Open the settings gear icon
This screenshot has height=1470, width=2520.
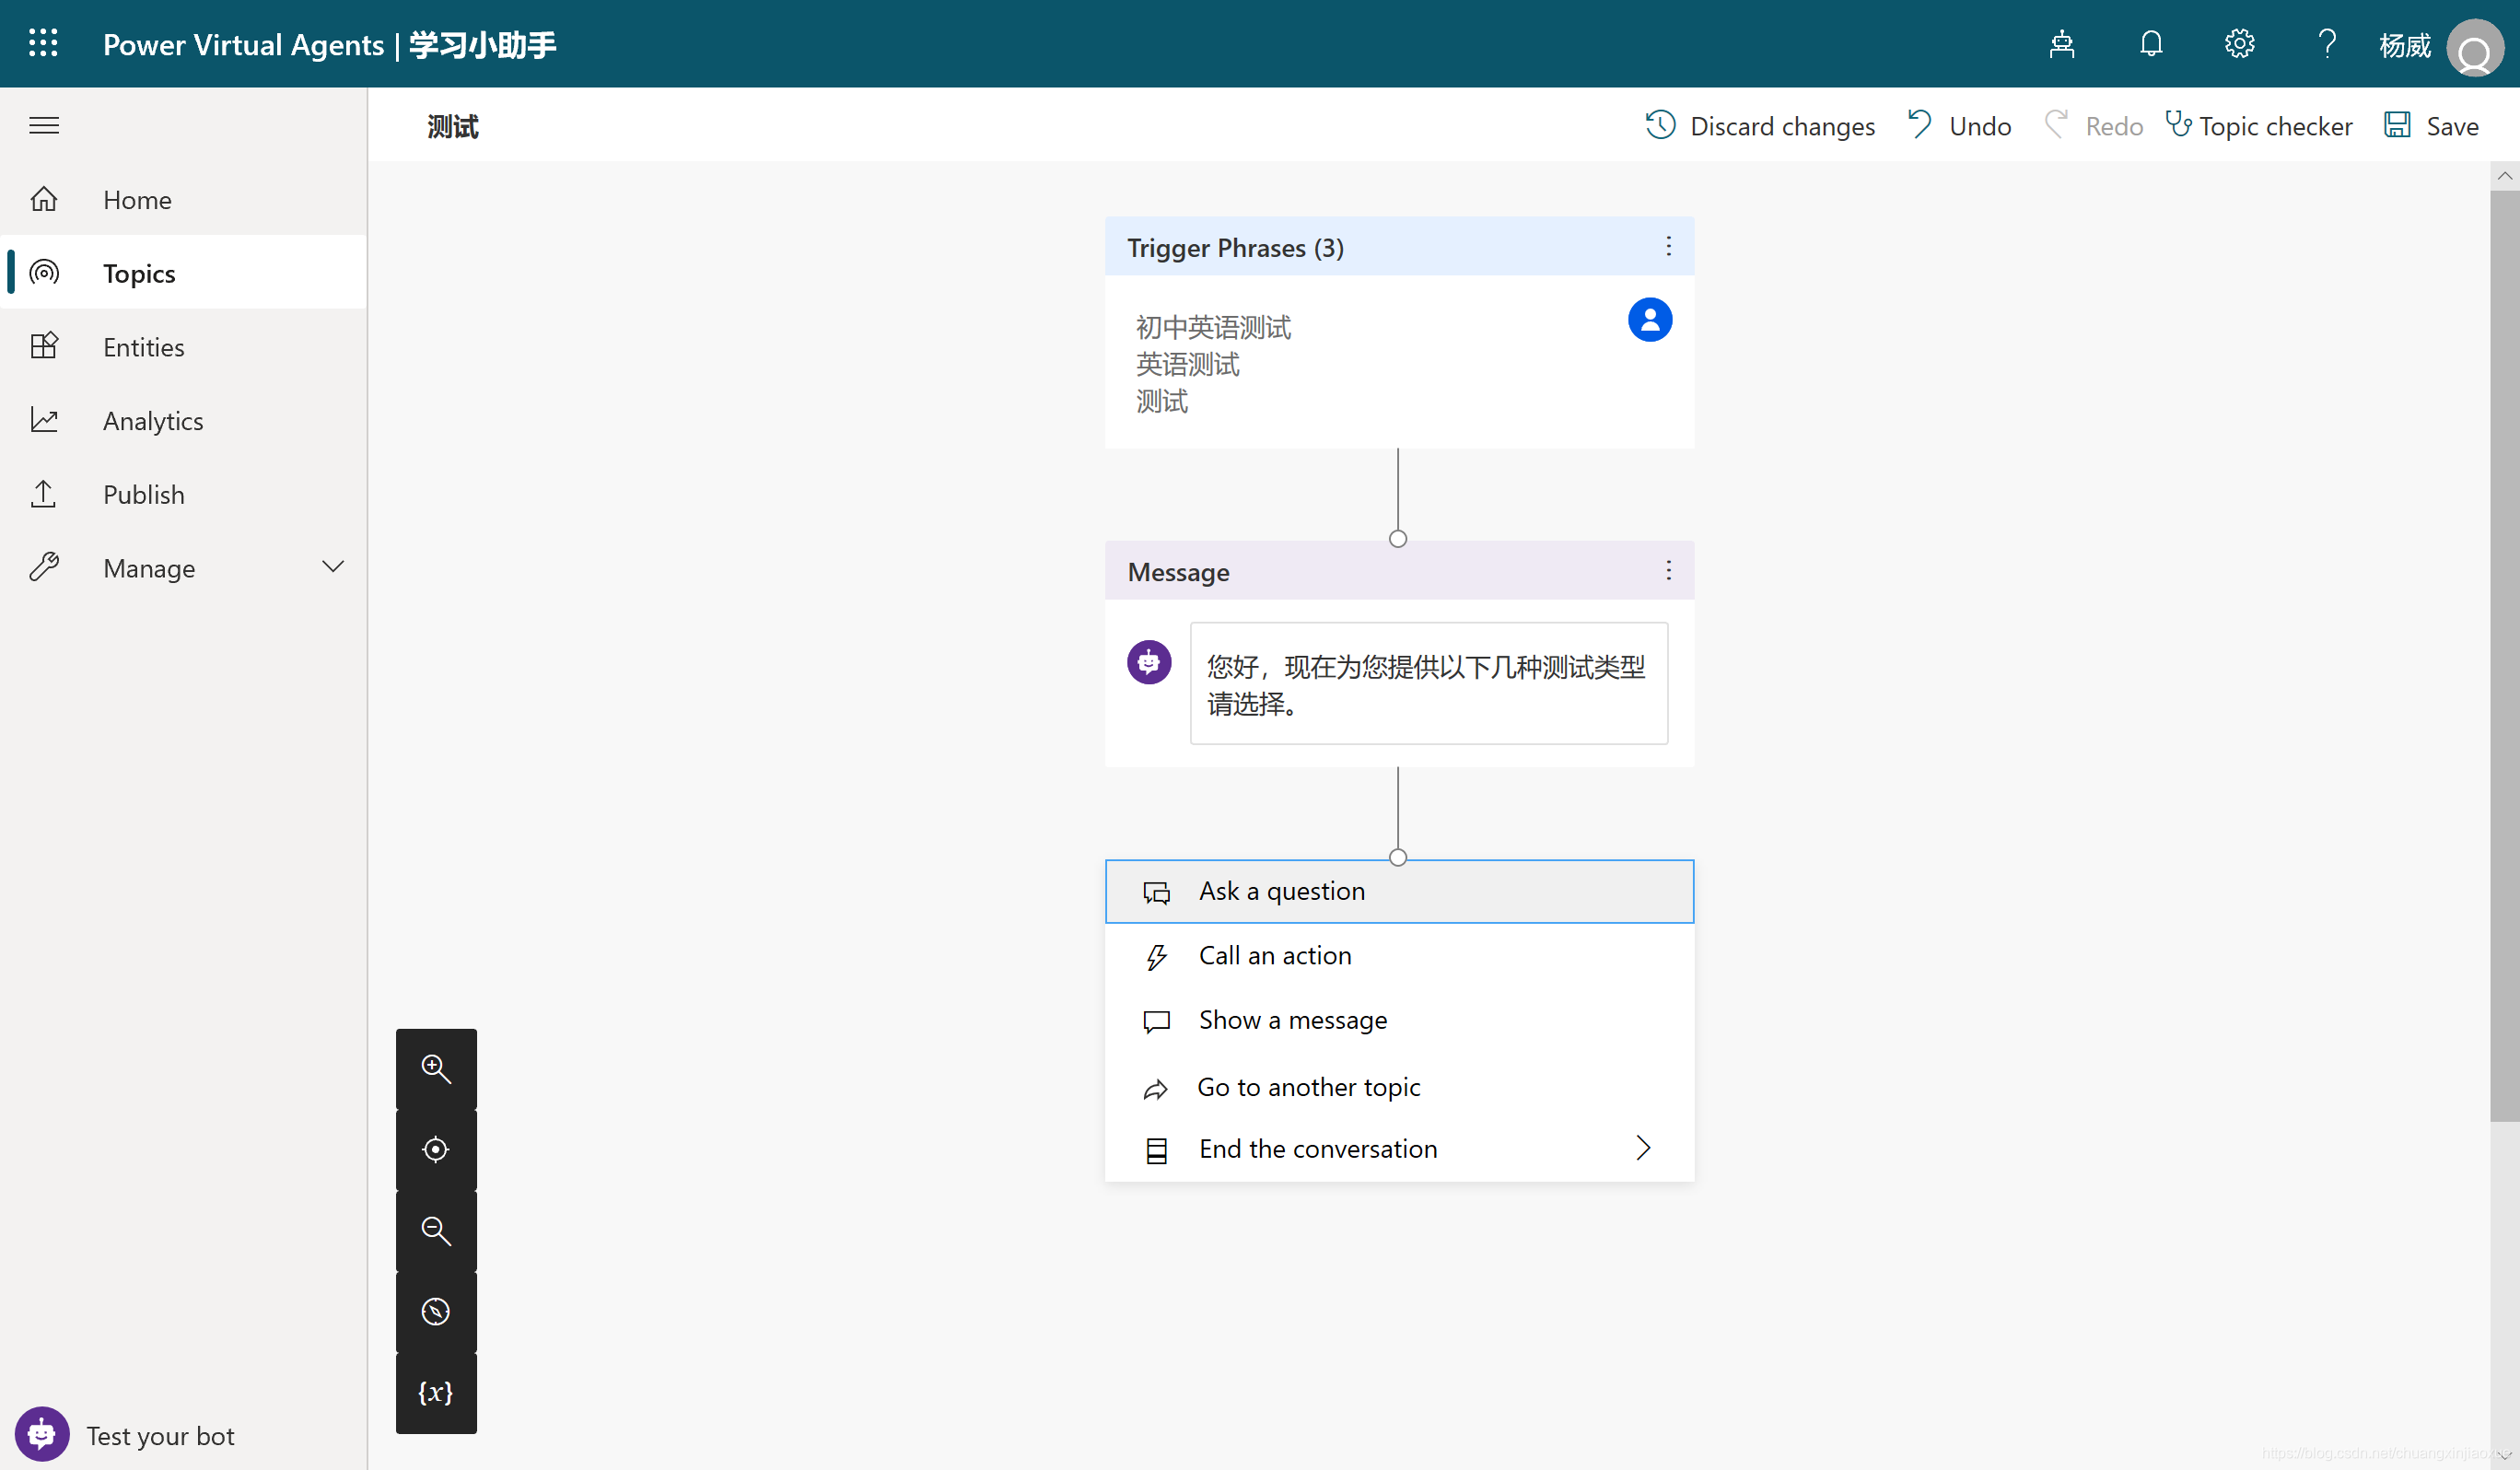2239,44
